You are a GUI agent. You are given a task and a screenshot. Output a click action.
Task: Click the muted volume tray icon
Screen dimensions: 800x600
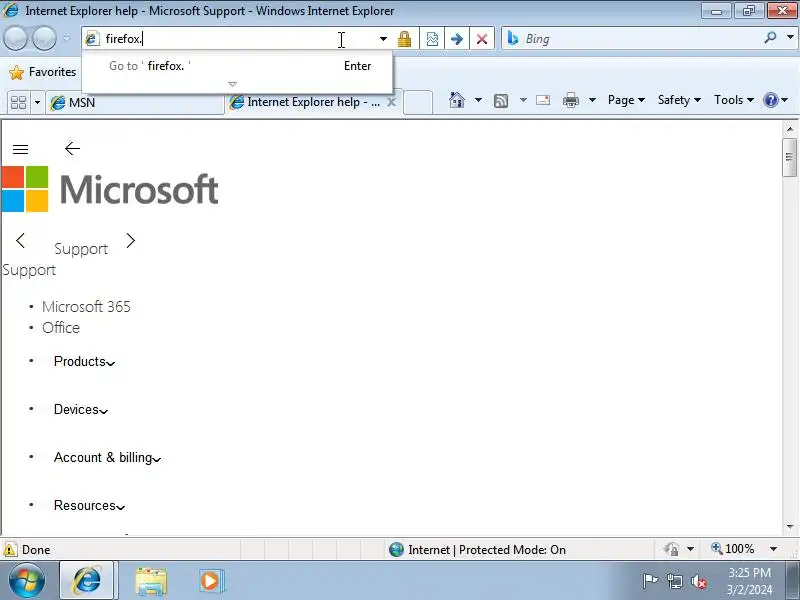pyautogui.click(x=699, y=581)
